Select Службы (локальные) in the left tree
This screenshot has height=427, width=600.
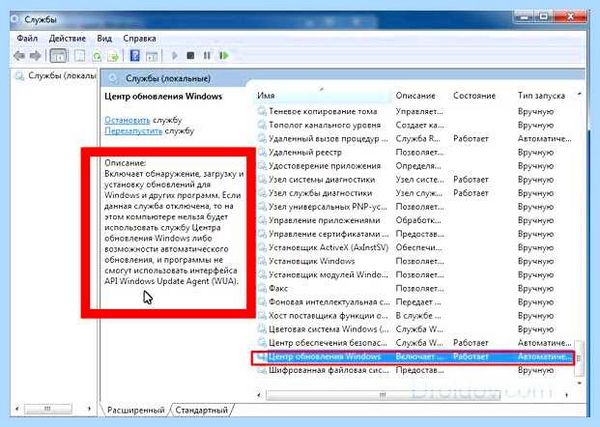tap(62, 76)
